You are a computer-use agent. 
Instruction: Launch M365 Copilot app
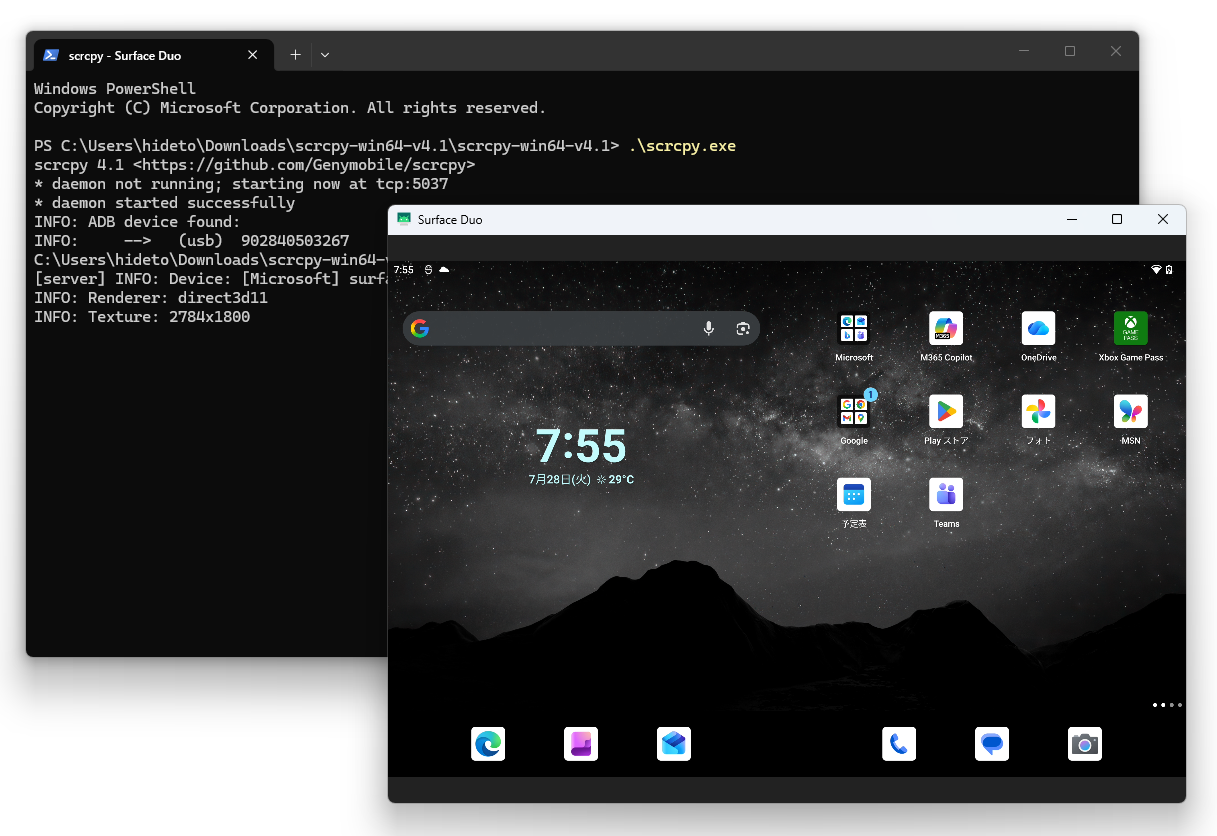pos(946,328)
